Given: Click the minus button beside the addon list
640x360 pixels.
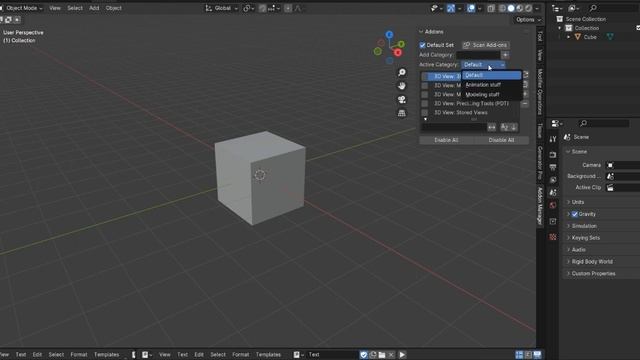Looking at the screenshot, I should pyautogui.click(x=525, y=104).
